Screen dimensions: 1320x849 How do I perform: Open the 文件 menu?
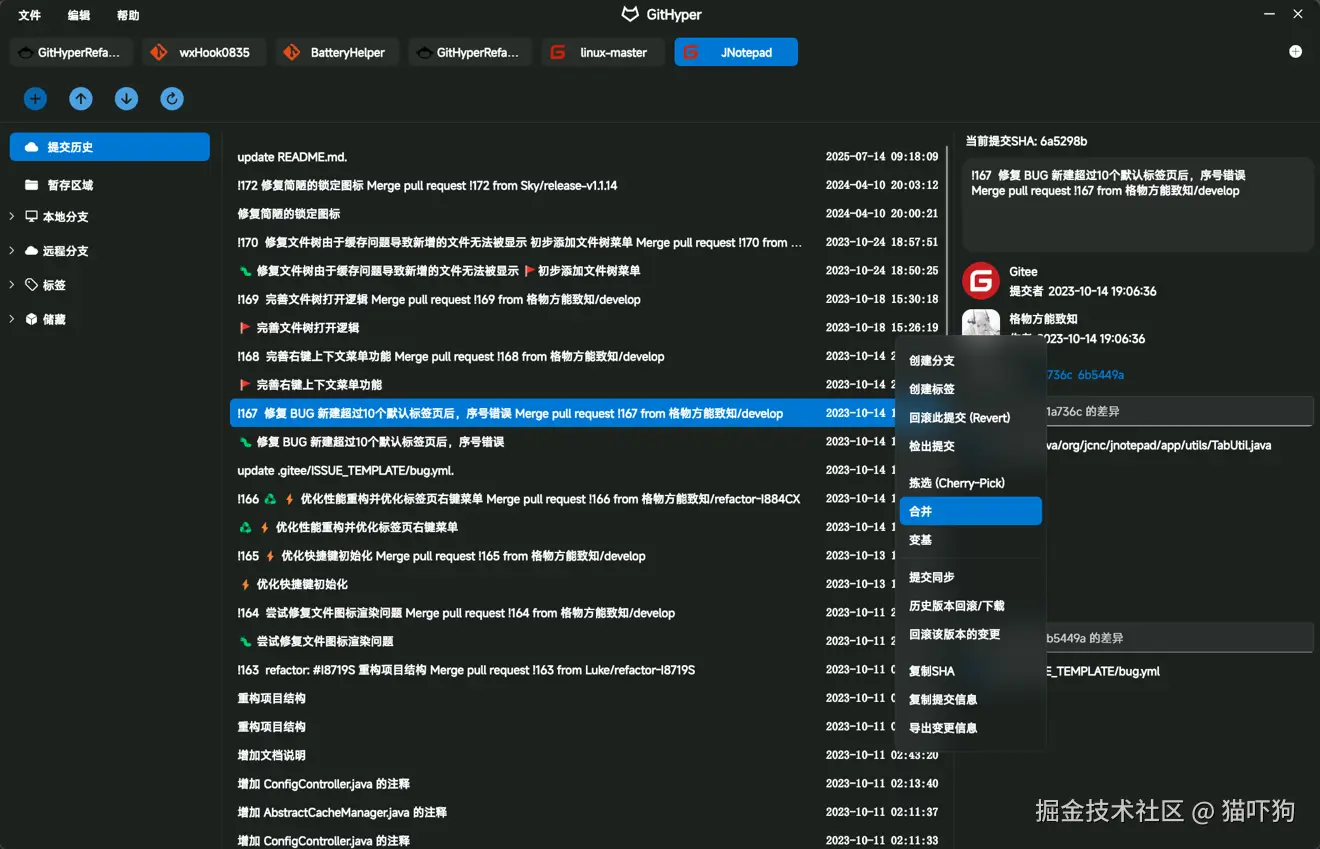click(29, 15)
